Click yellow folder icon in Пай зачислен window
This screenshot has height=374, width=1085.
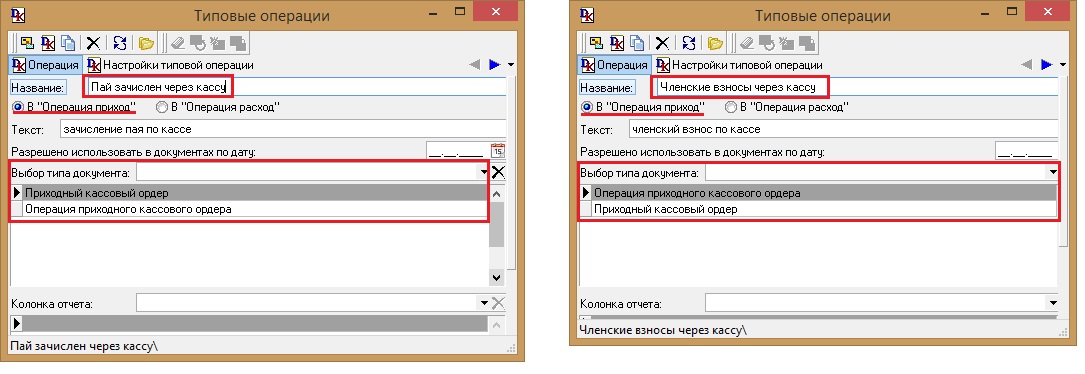pos(146,43)
